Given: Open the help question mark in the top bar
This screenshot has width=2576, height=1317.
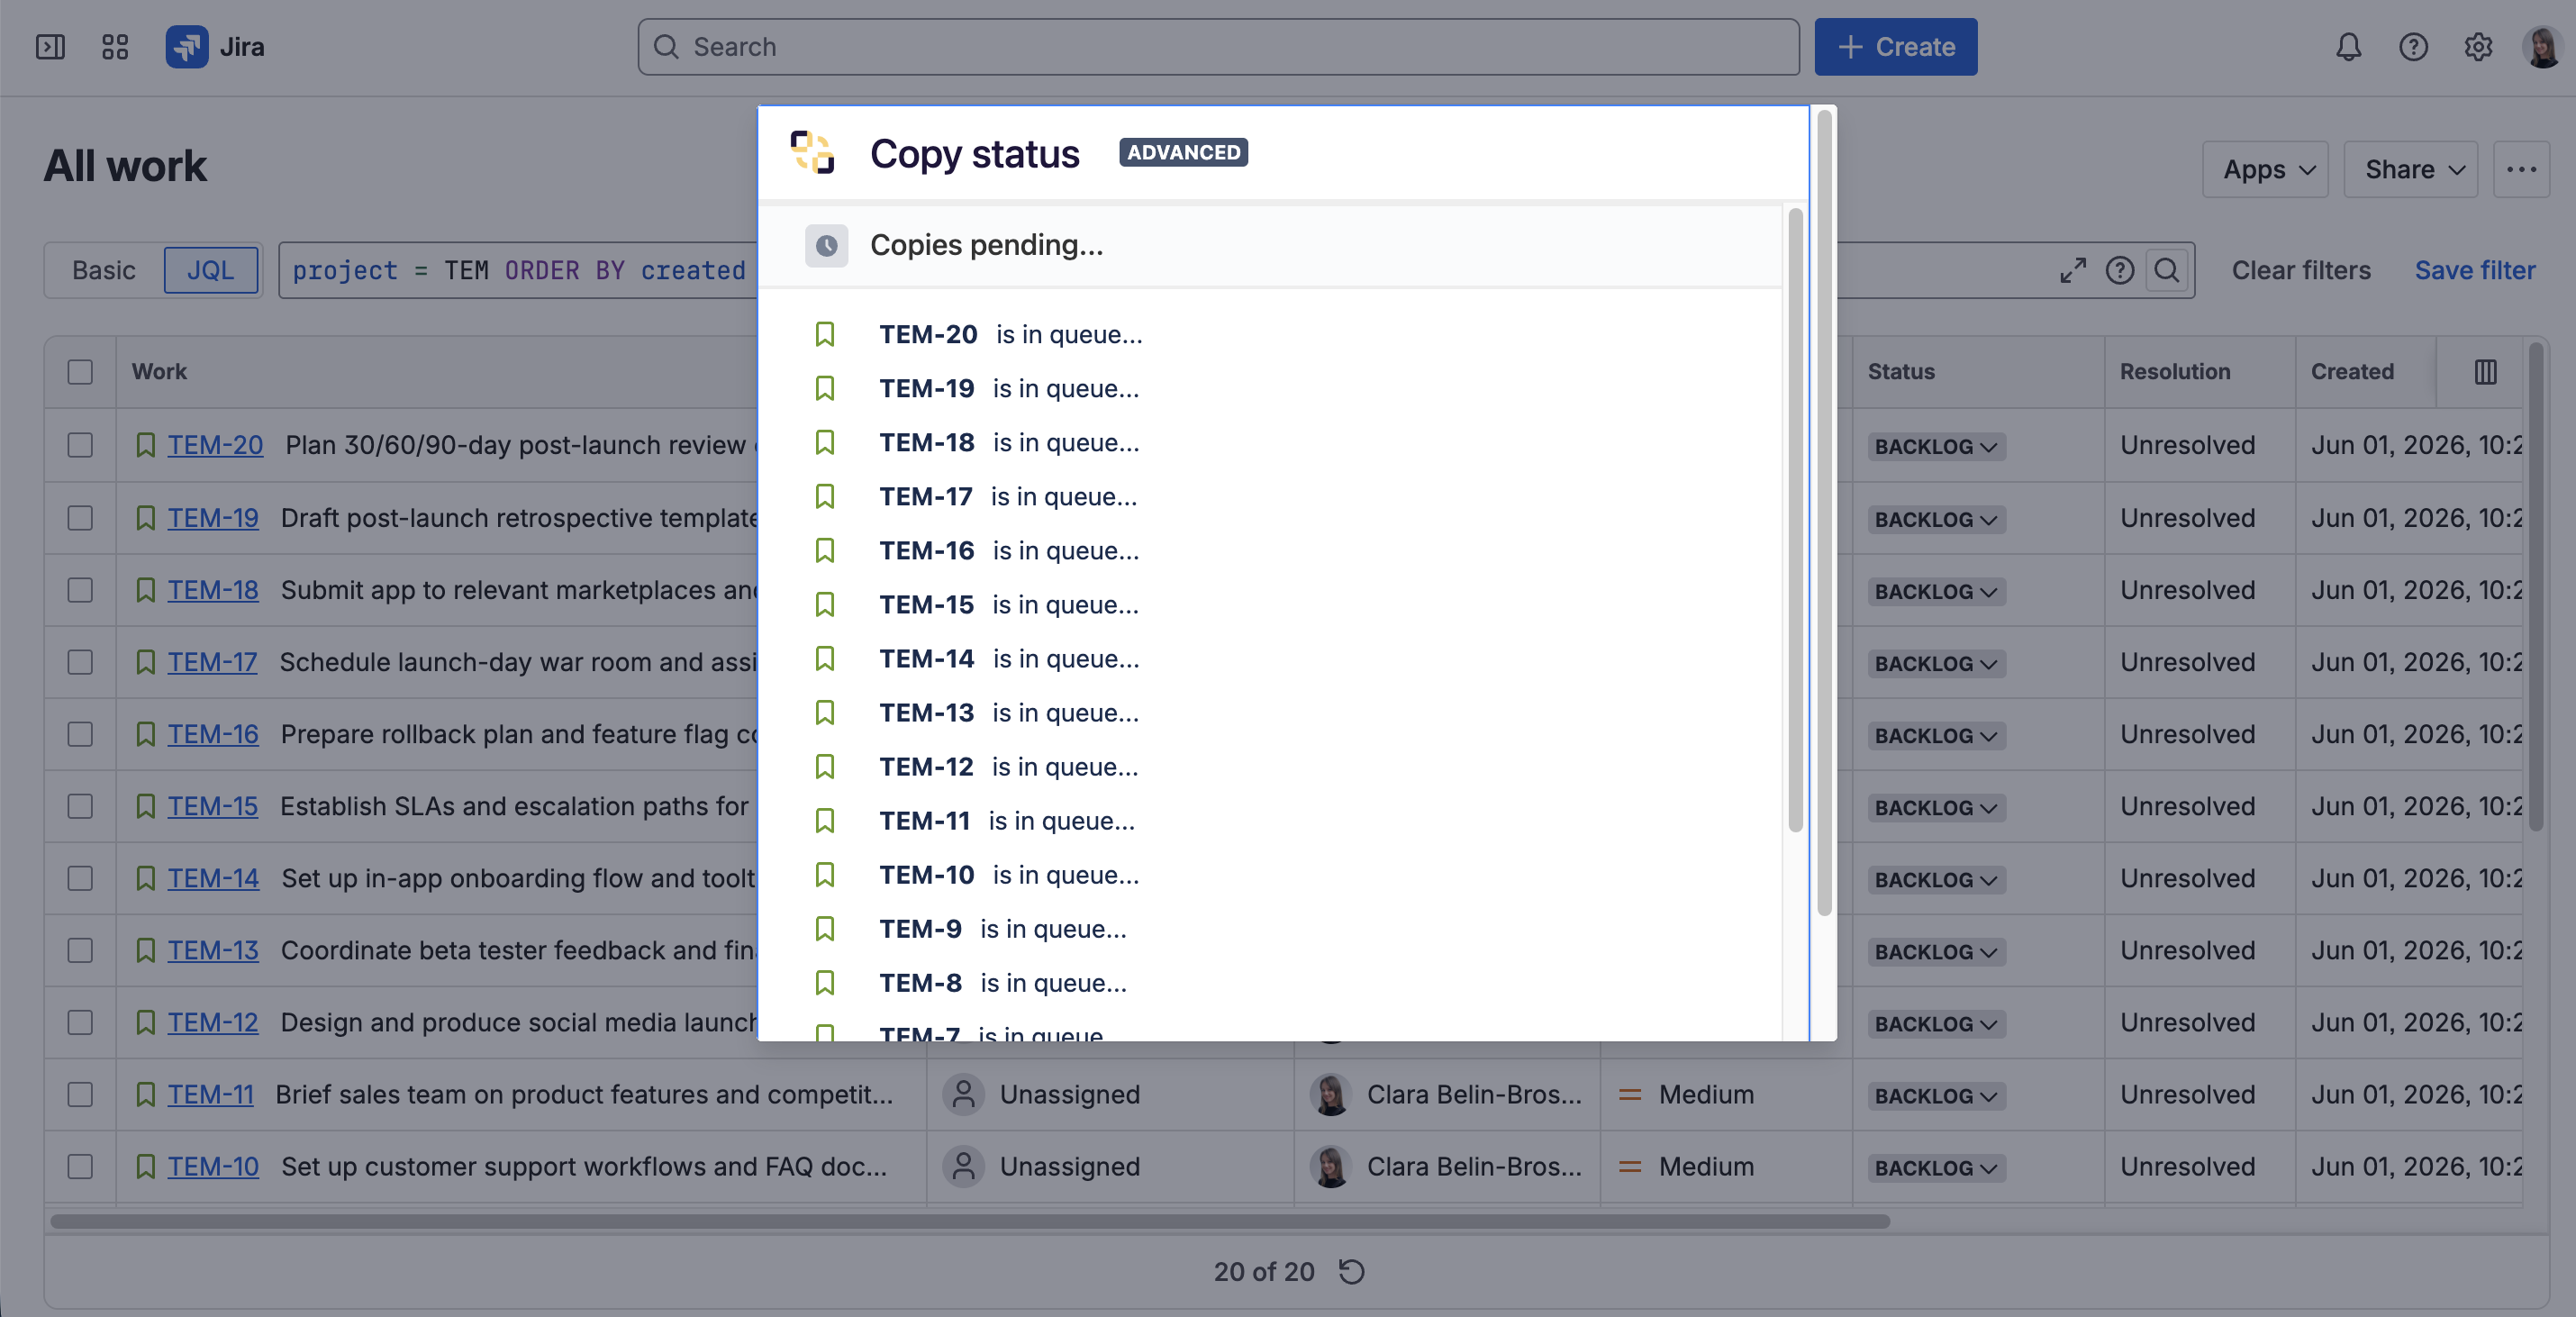Looking at the screenshot, I should pyautogui.click(x=2413, y=47).
